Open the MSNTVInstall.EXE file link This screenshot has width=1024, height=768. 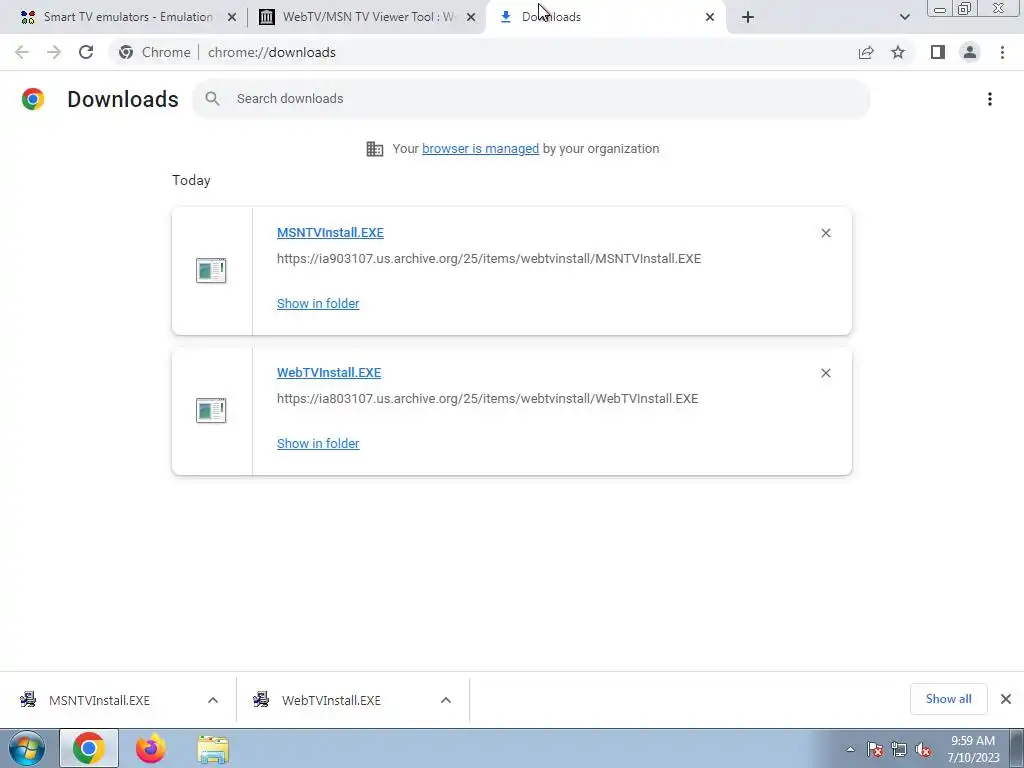(x=330, y=233)
